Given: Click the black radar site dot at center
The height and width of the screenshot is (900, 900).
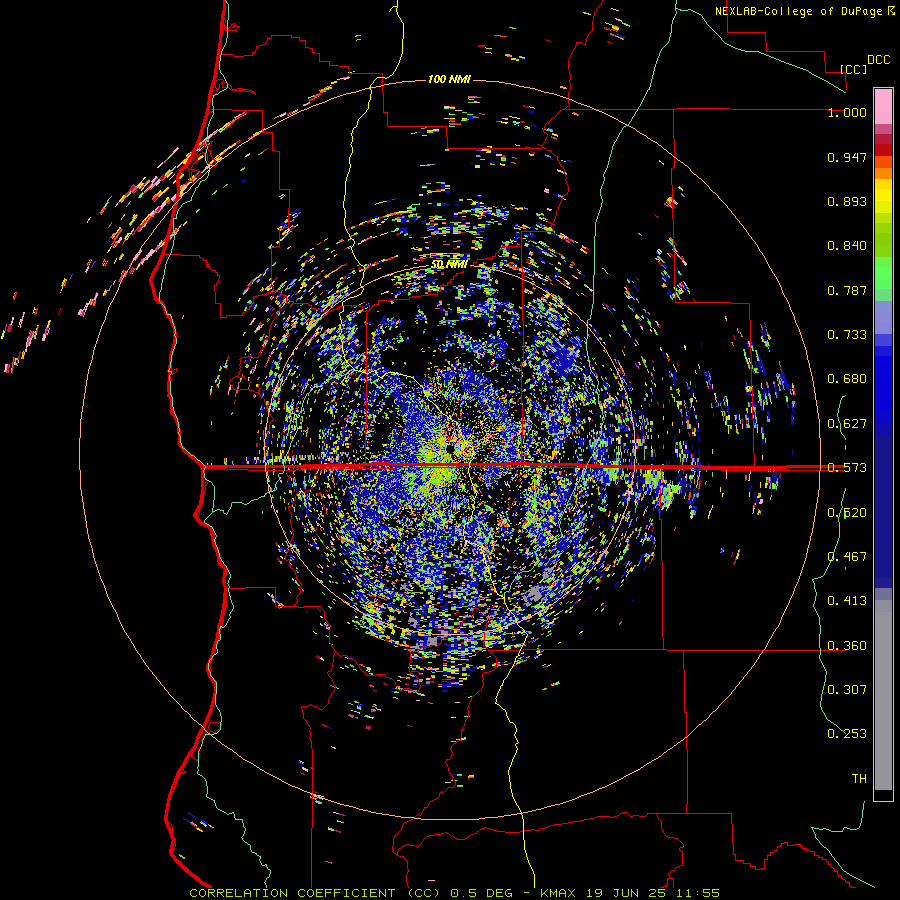Looking at the screenshot, I should point(451,448).
